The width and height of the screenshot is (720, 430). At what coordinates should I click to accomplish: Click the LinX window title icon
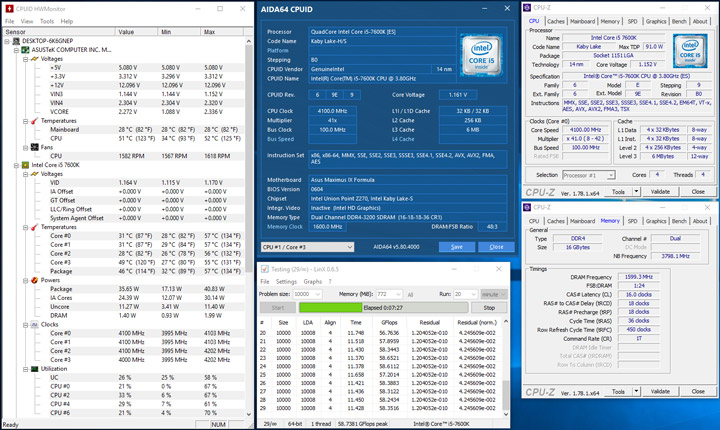pos(264,269)
